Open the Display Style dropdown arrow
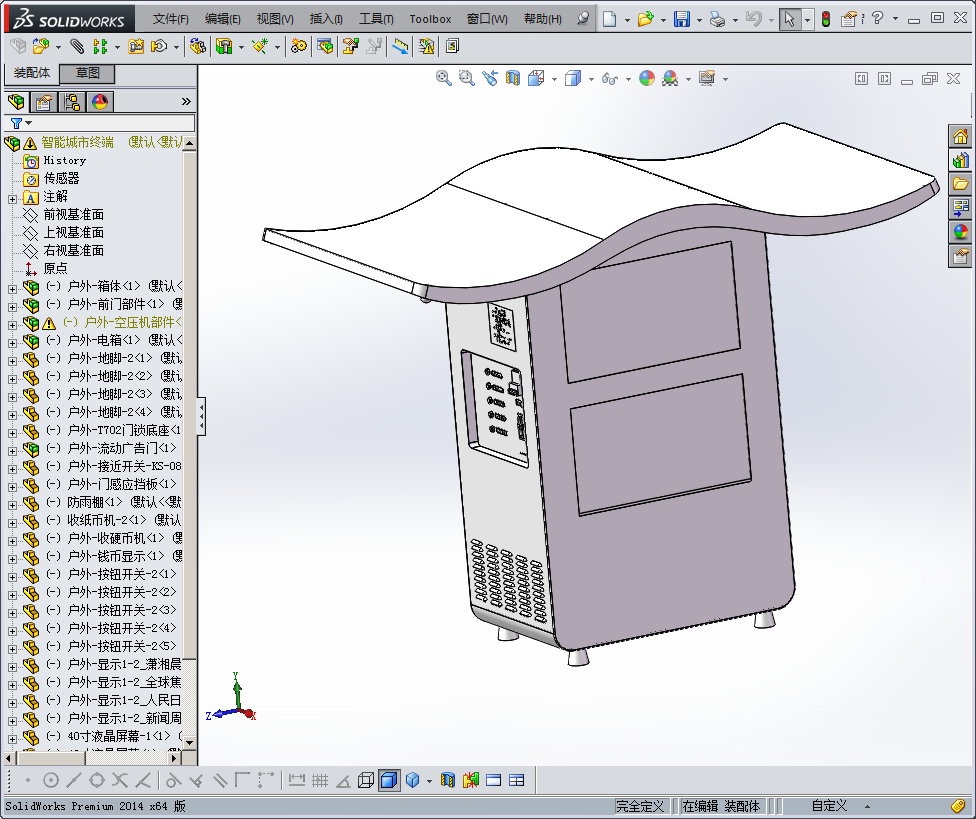 591,79
